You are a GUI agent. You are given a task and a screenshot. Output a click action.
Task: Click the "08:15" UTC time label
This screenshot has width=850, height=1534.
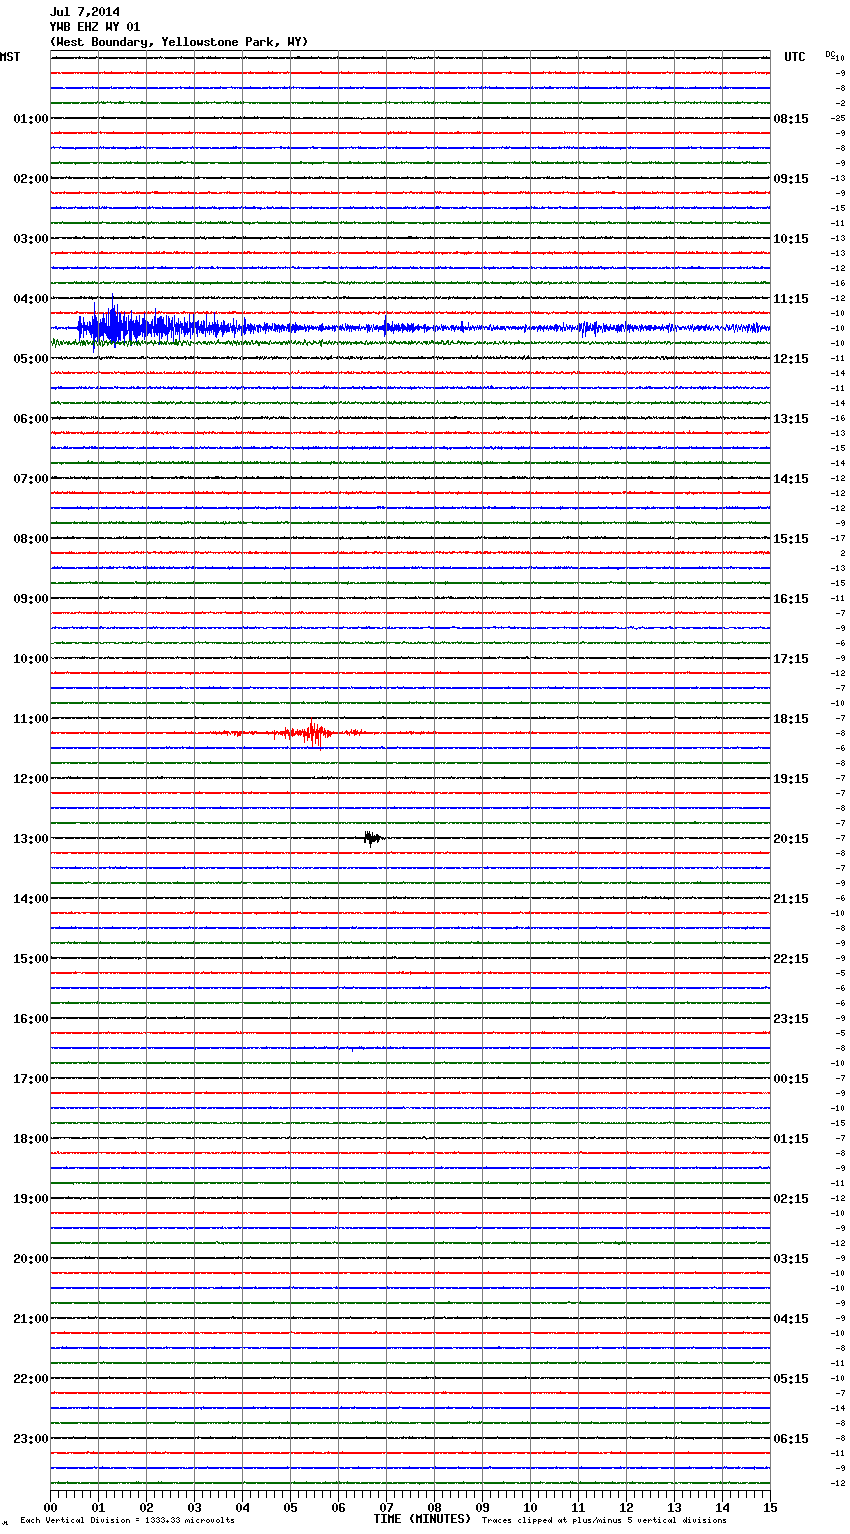pyautogui.click(x=791, y=119)
